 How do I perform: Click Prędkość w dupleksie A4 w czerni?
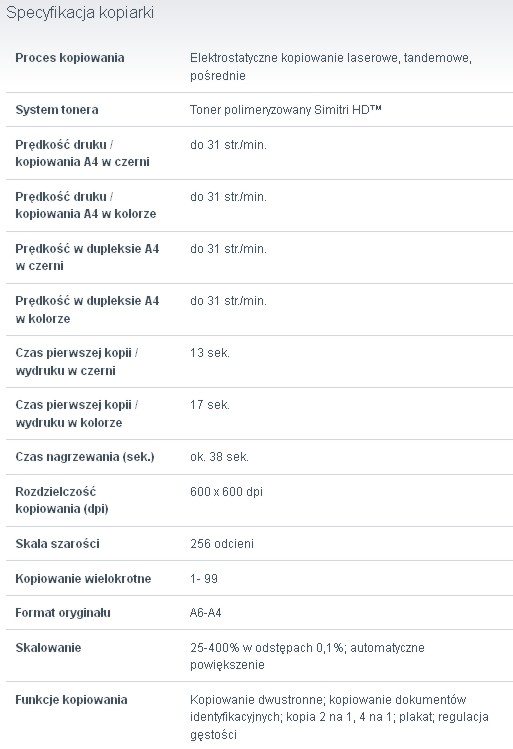[87, 257]
